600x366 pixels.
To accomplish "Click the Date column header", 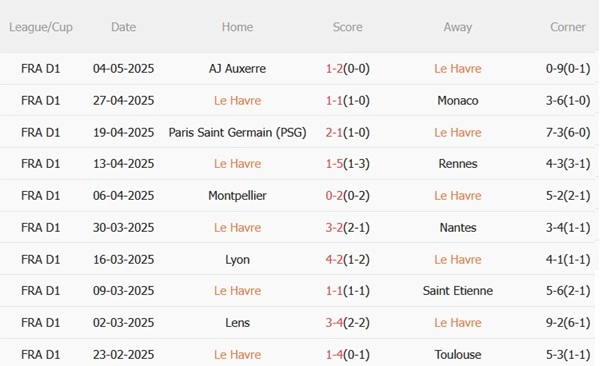I will pos(123,27).
